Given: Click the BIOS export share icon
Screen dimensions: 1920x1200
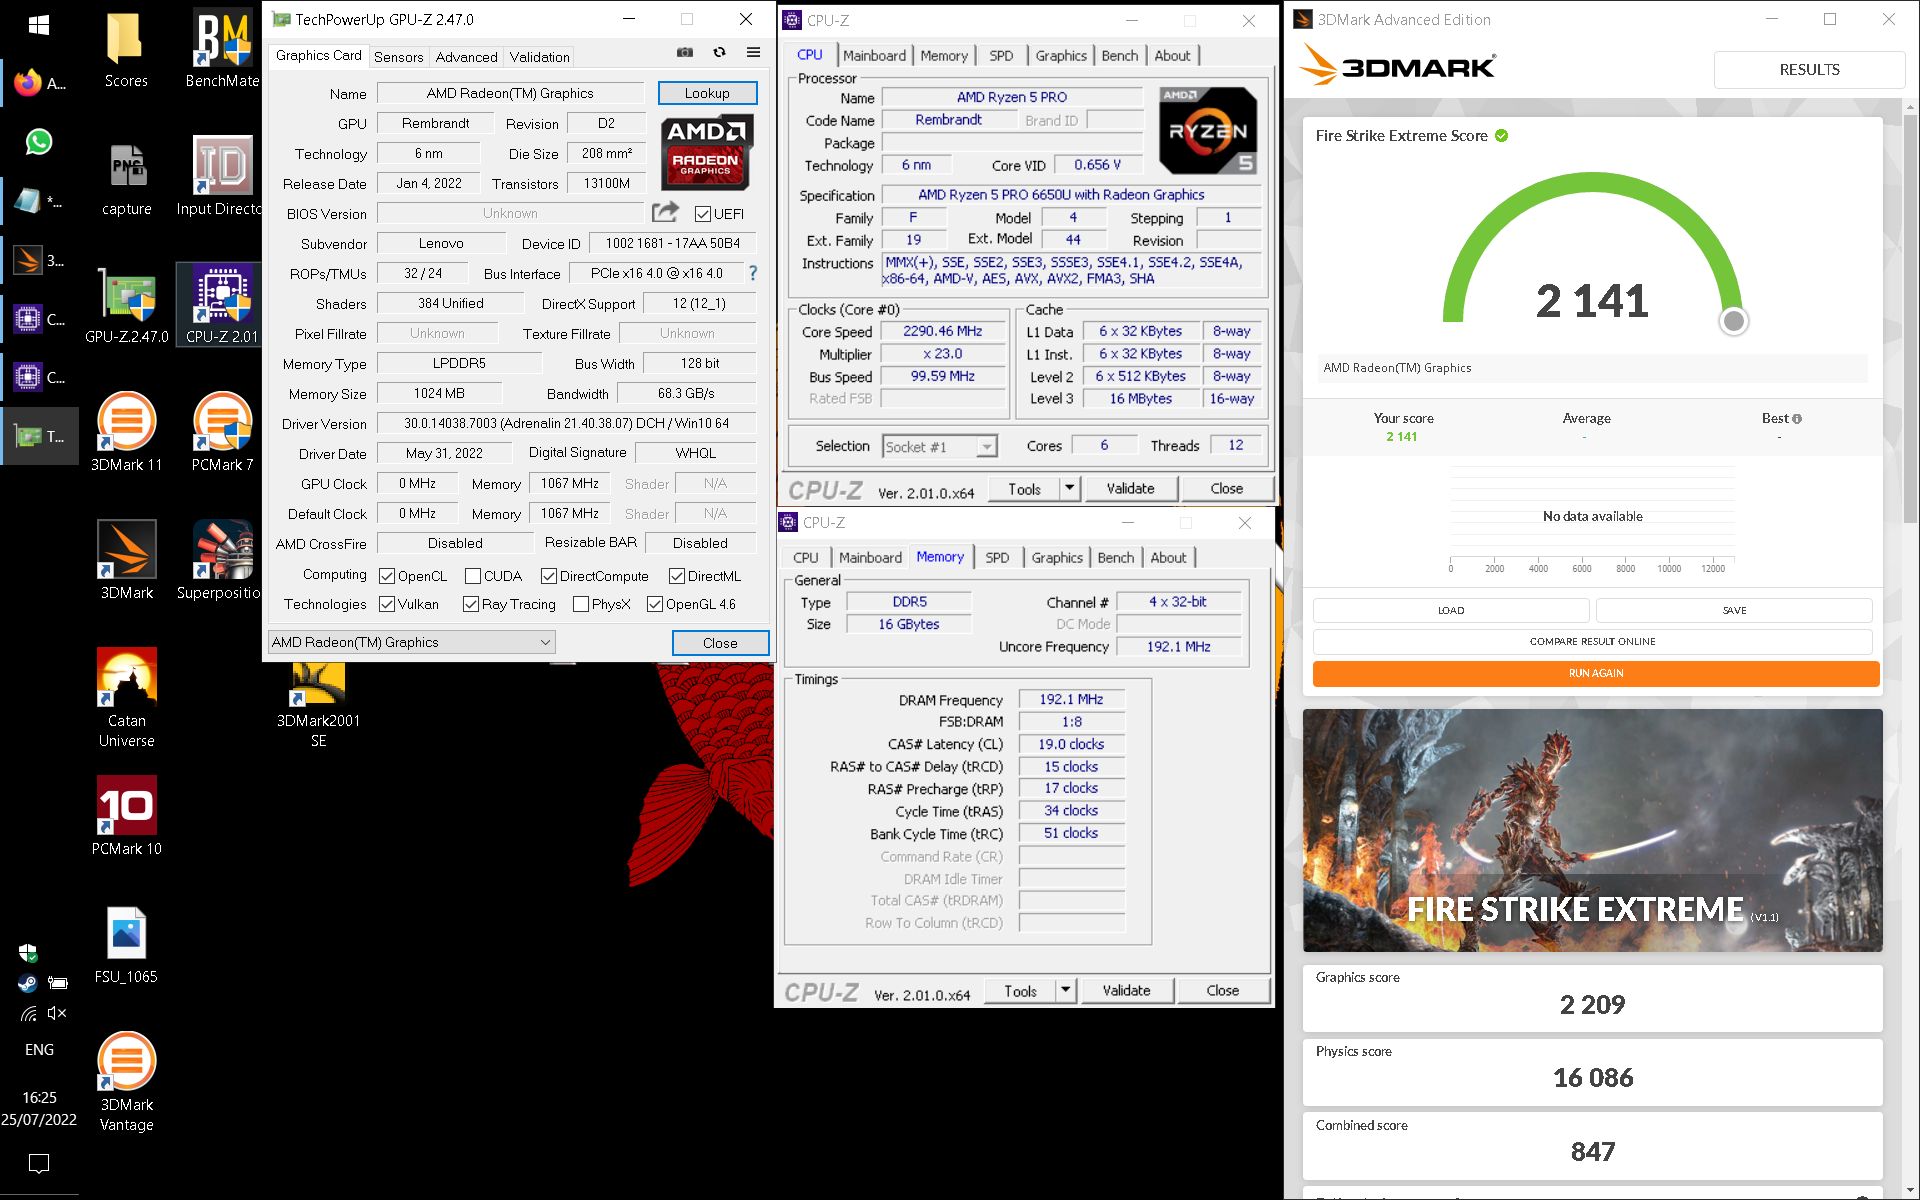Looking at the screenshot, I should pos(665,212).
